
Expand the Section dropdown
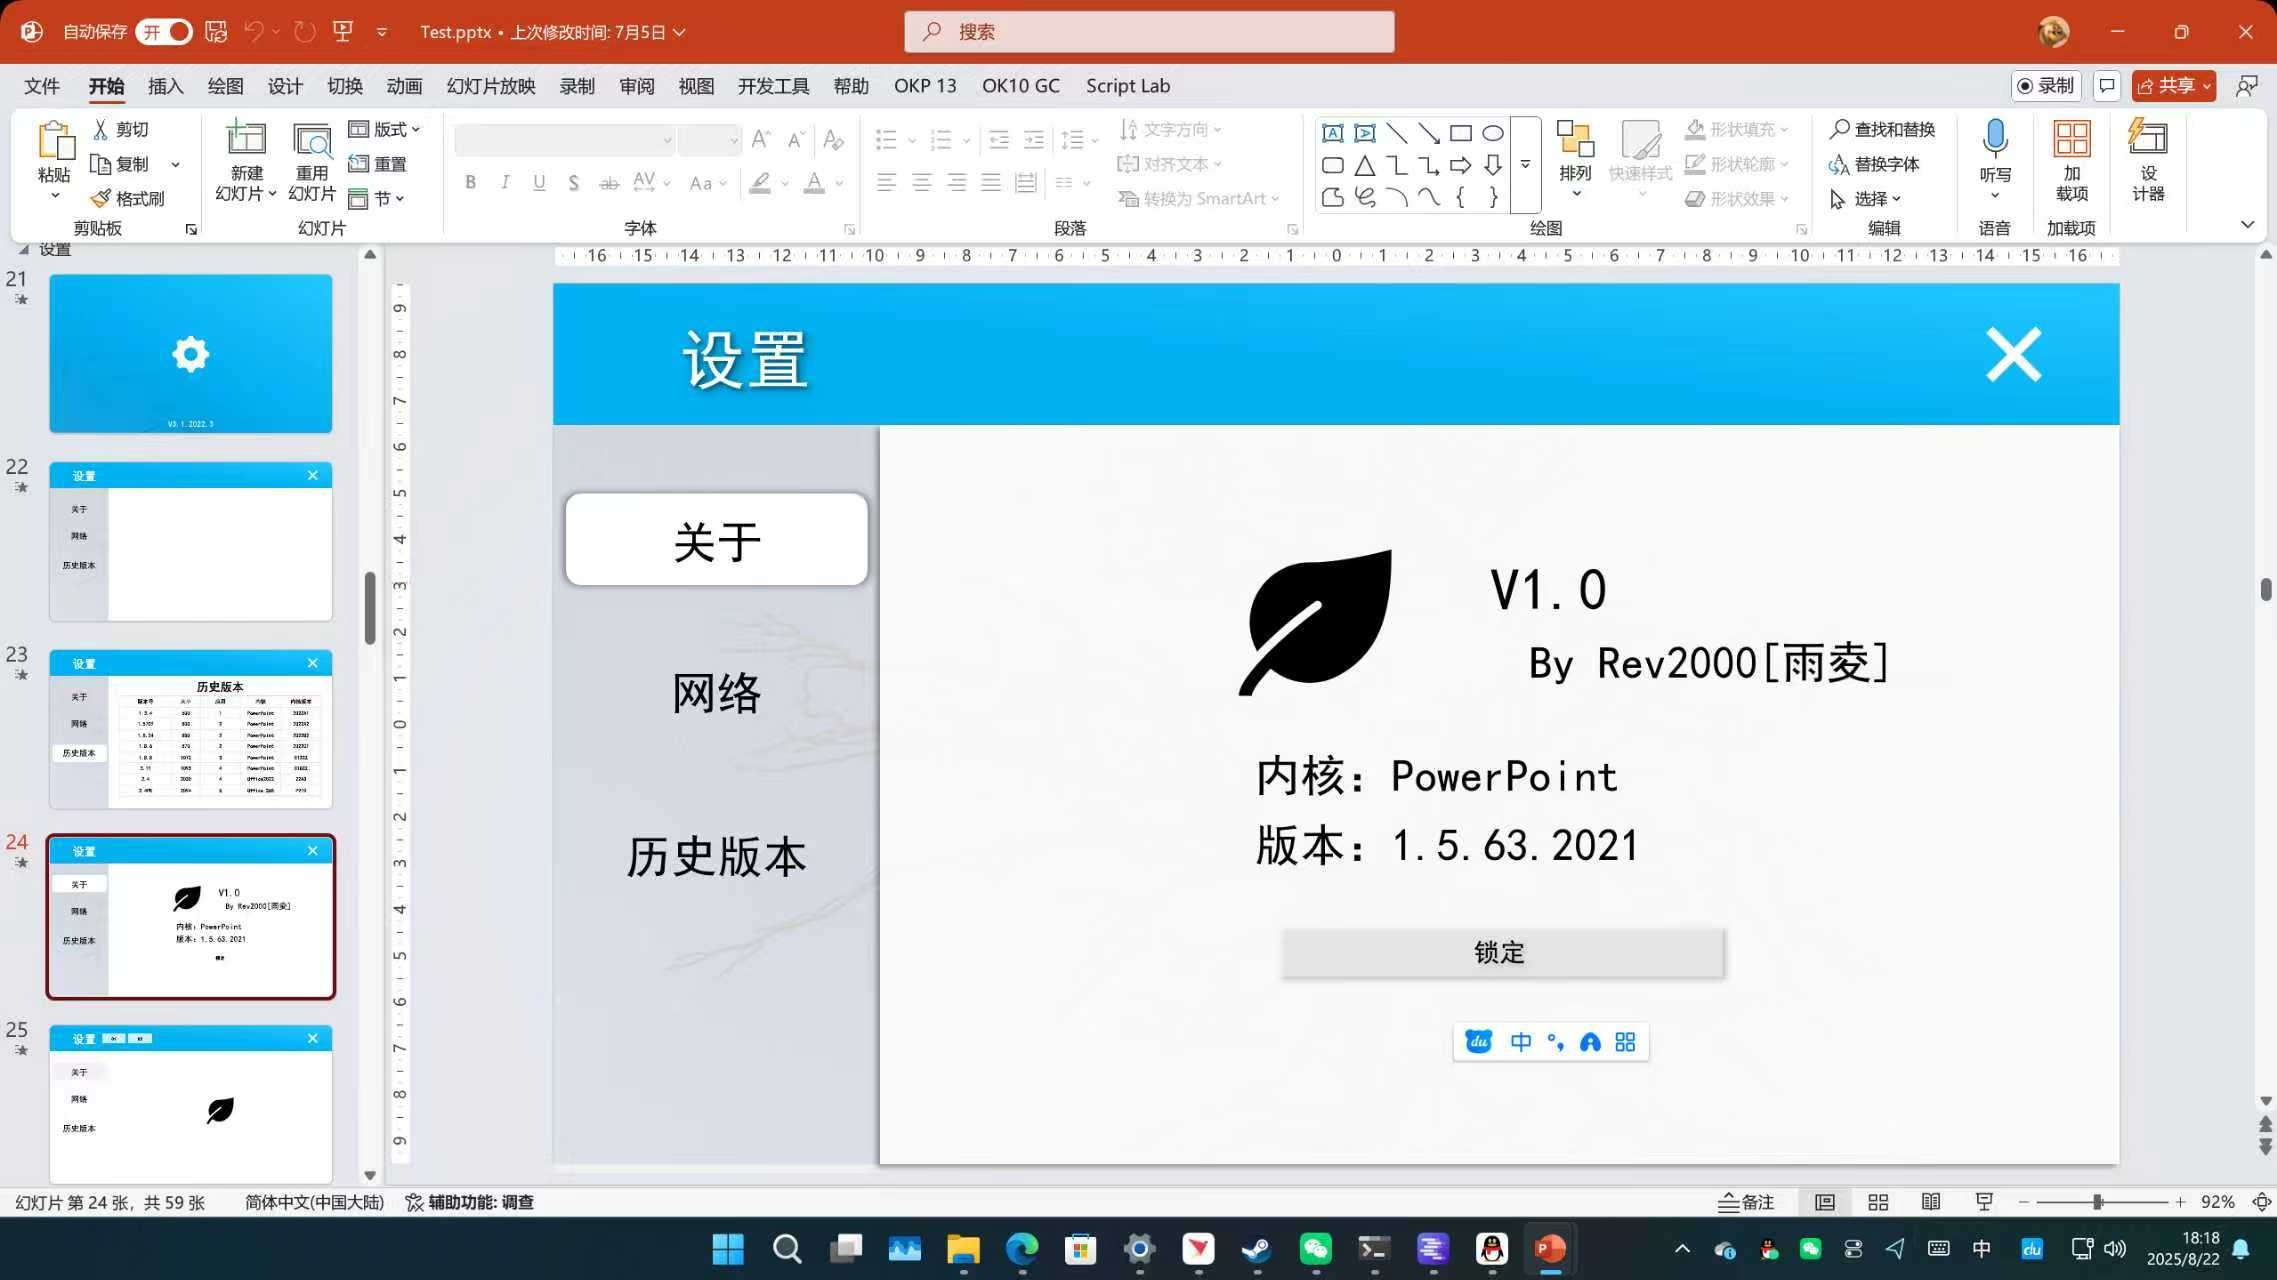coord(377,198)
